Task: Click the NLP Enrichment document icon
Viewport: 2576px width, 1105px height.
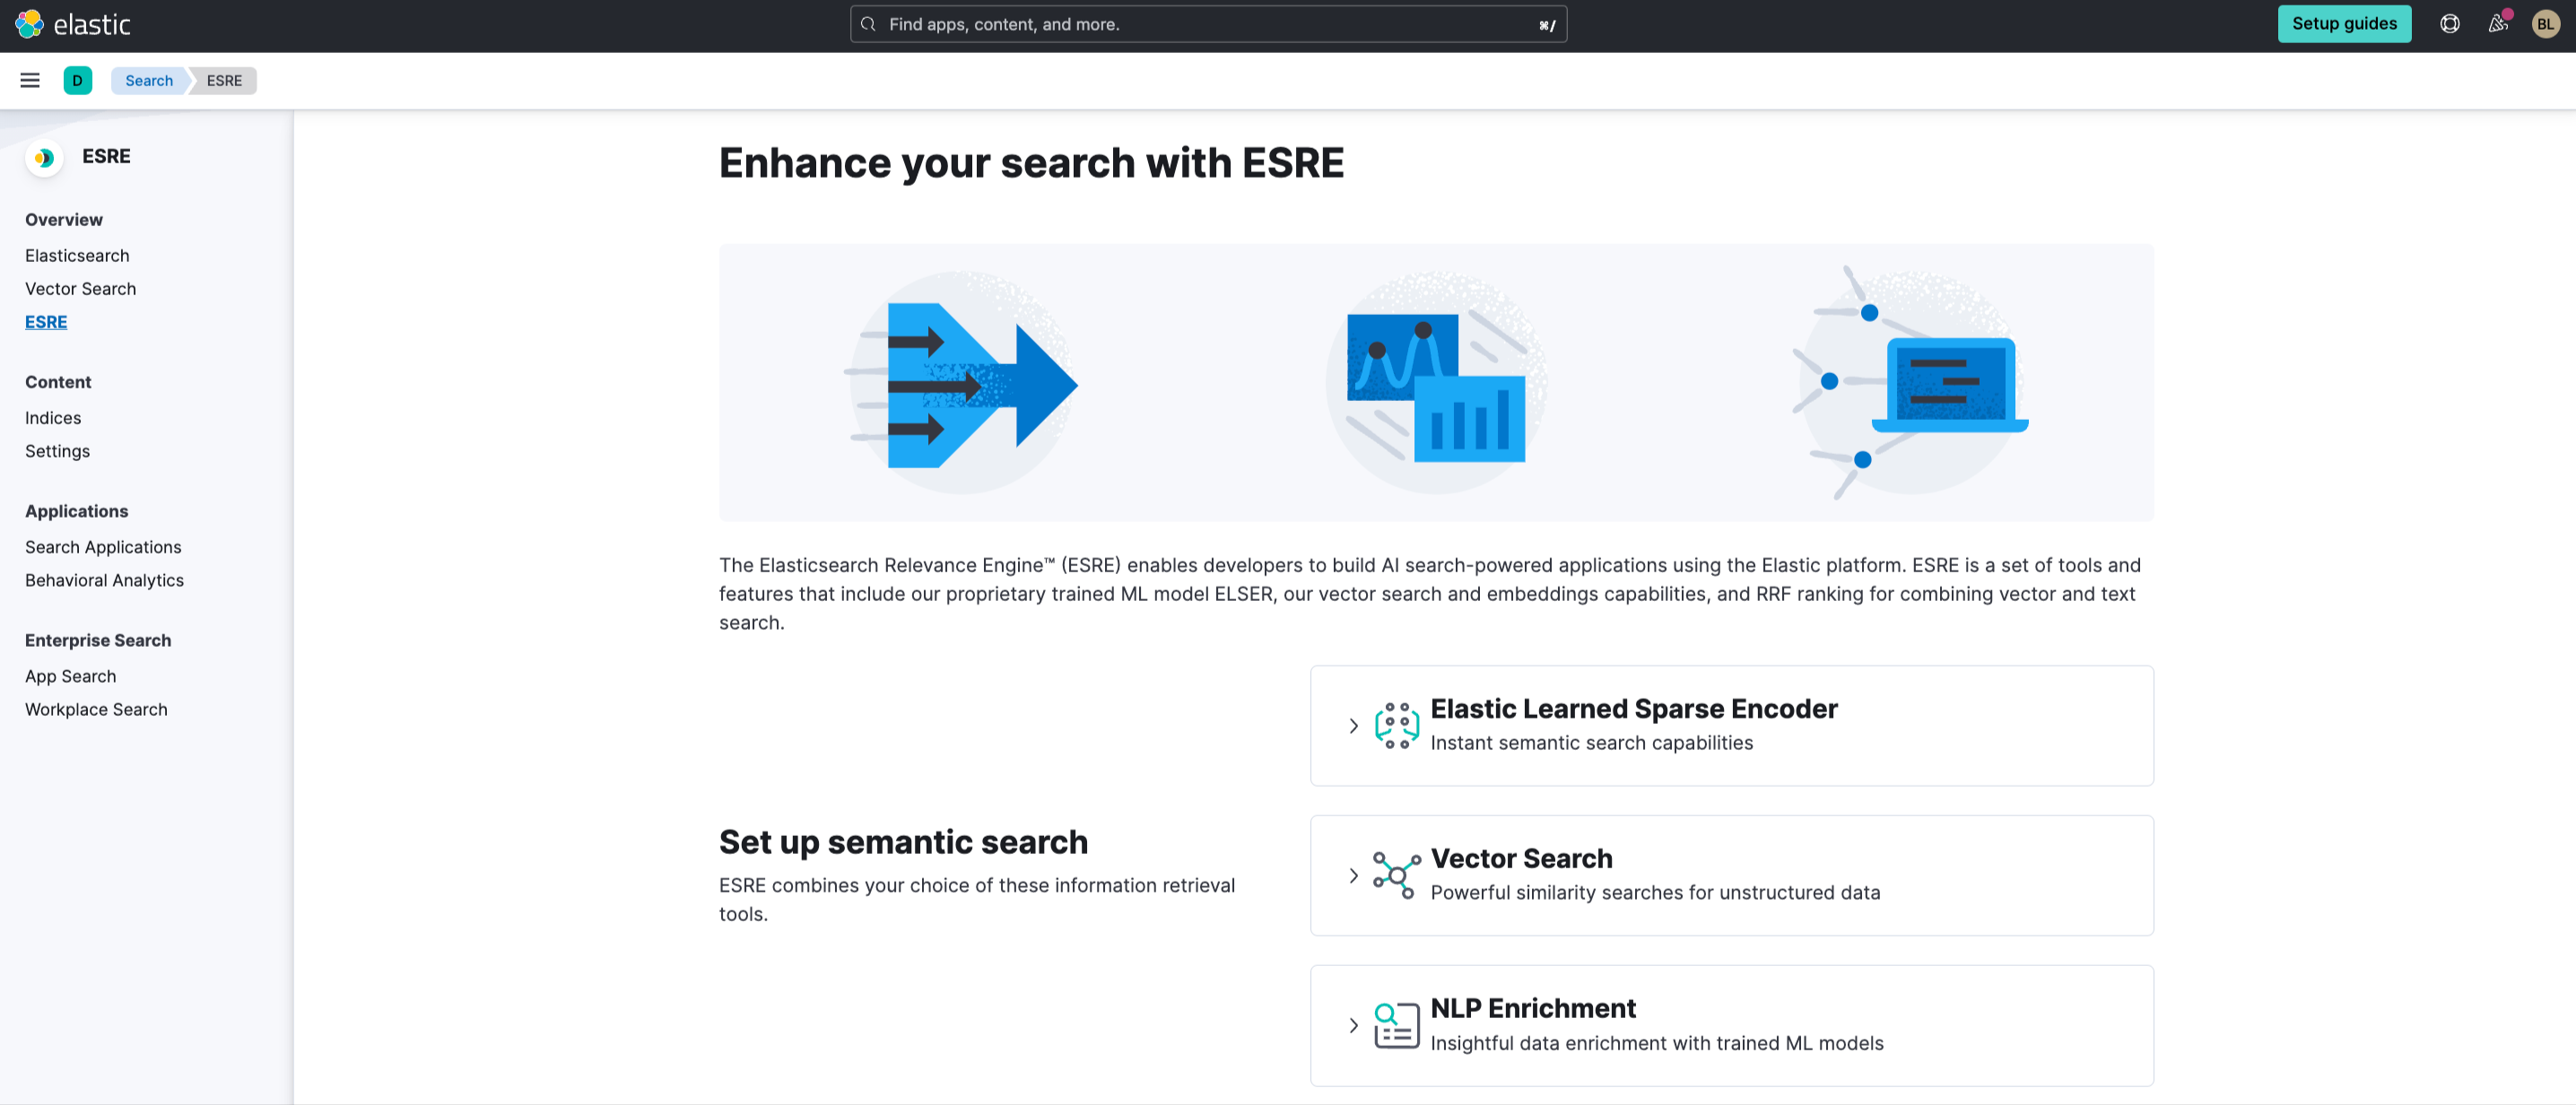Action: (1396, 1025)
